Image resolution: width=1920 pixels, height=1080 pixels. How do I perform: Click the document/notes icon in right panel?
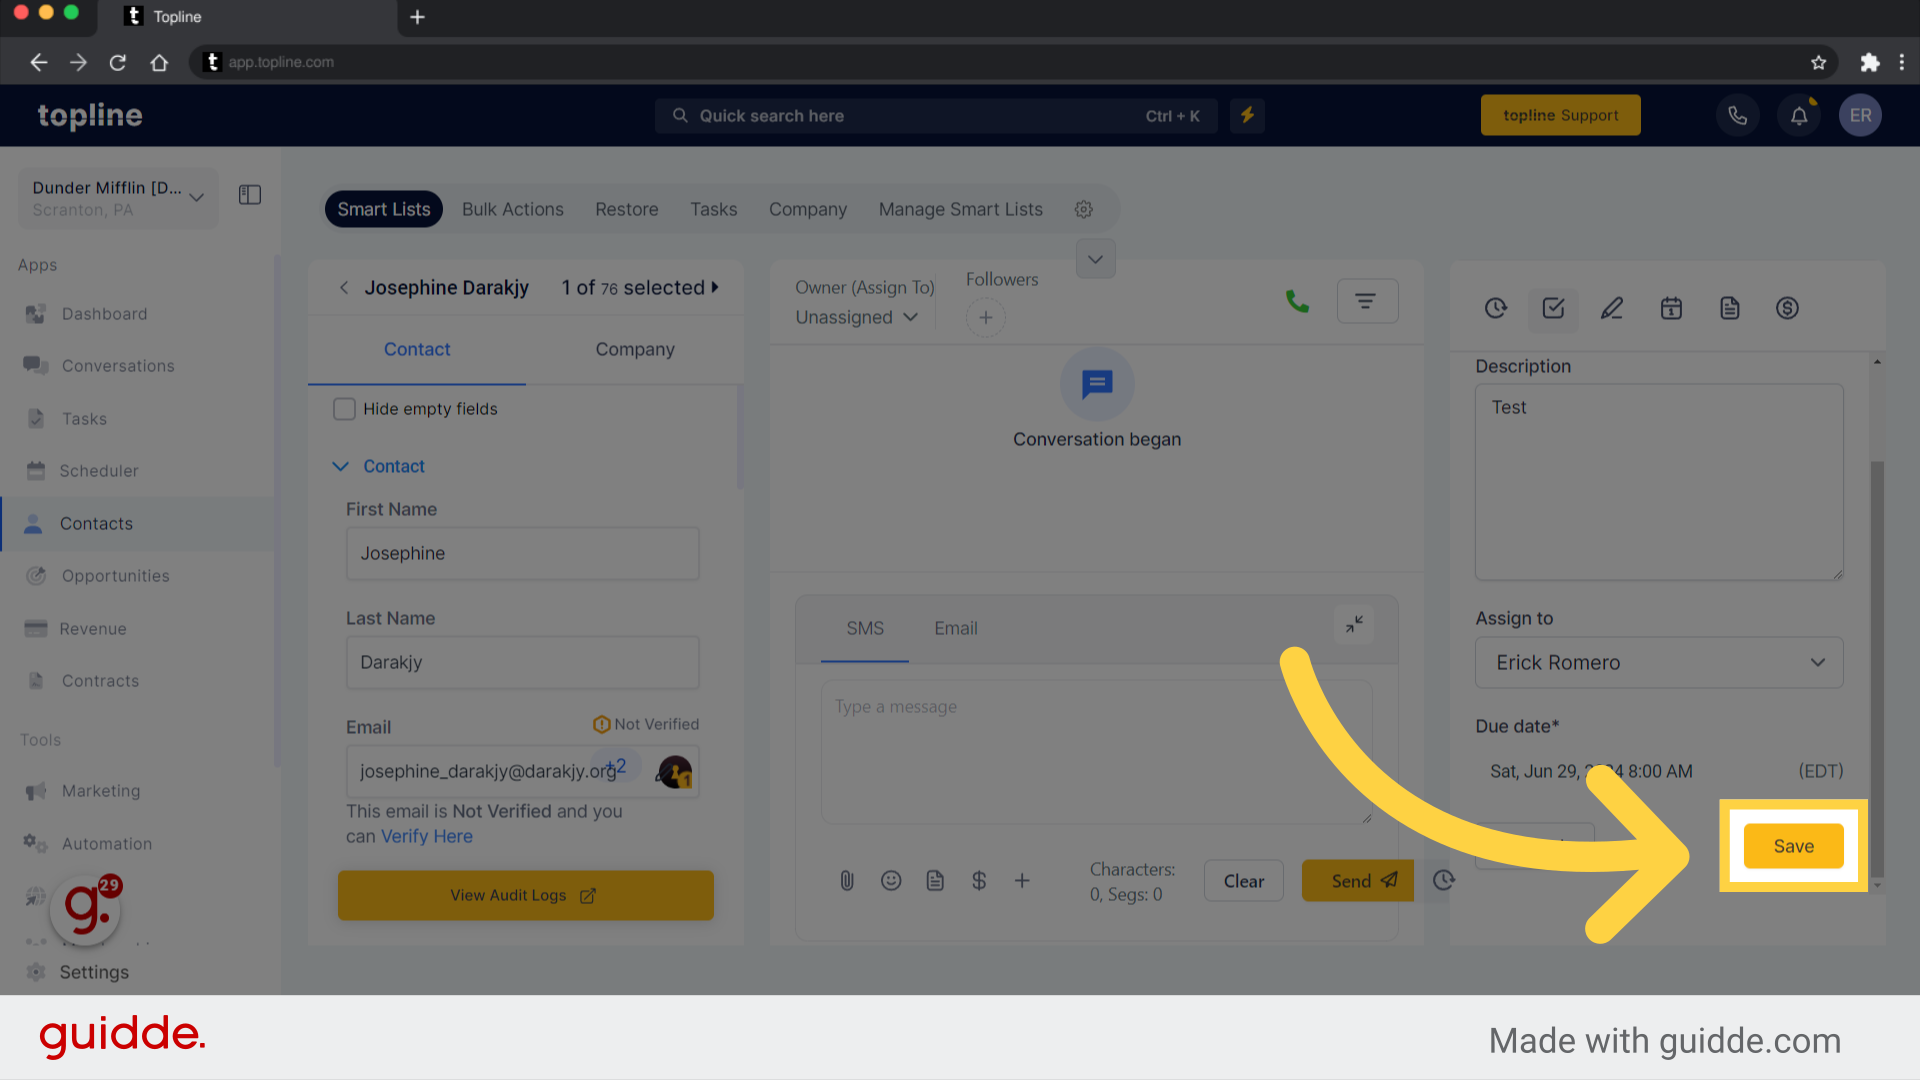[1729, 307]
